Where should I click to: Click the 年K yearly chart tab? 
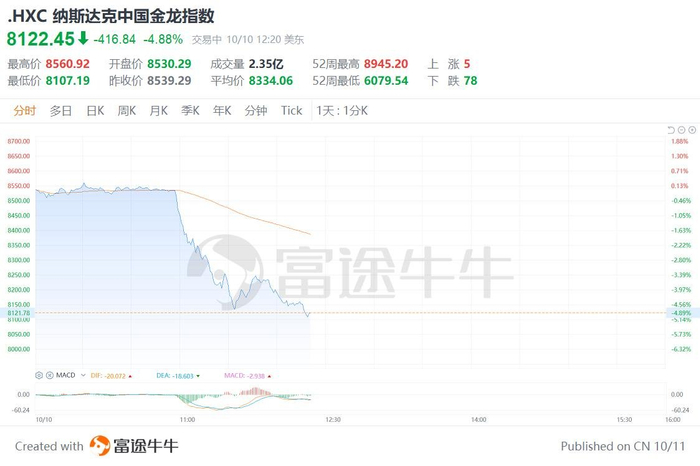(x=221, y=111)
